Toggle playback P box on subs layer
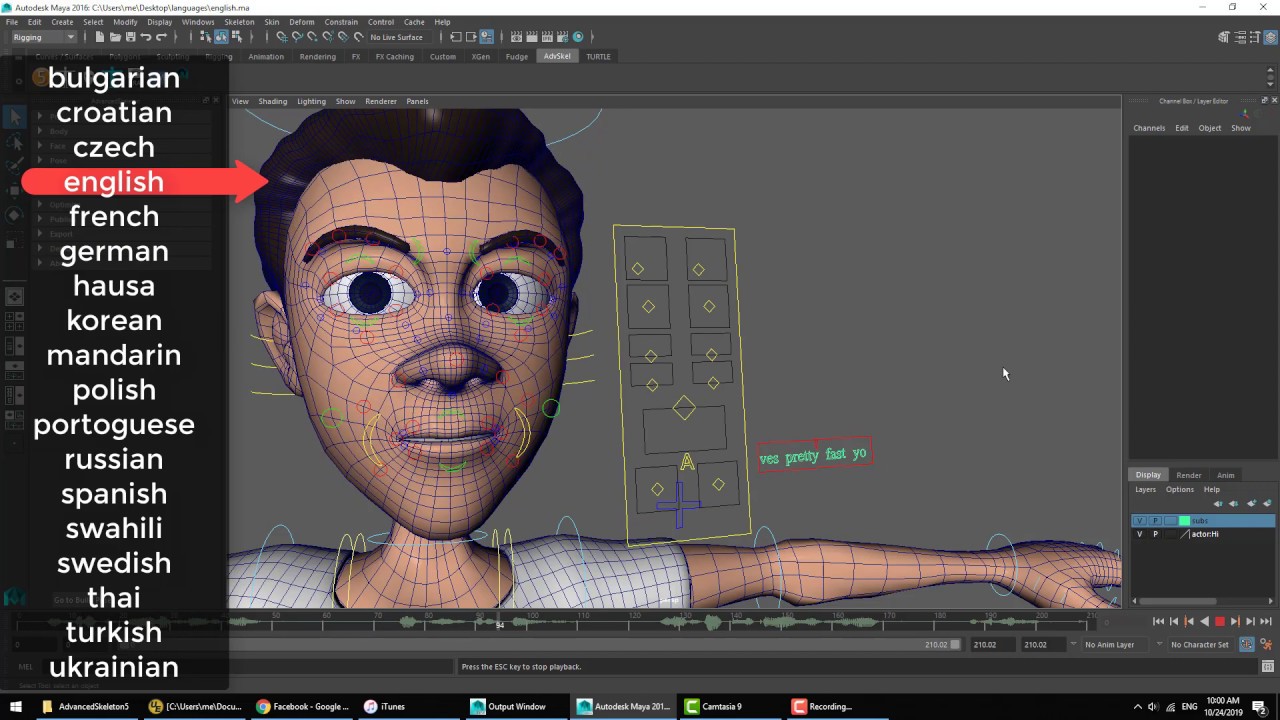The image size is (1280, 720). click(x=1155, y=521)
